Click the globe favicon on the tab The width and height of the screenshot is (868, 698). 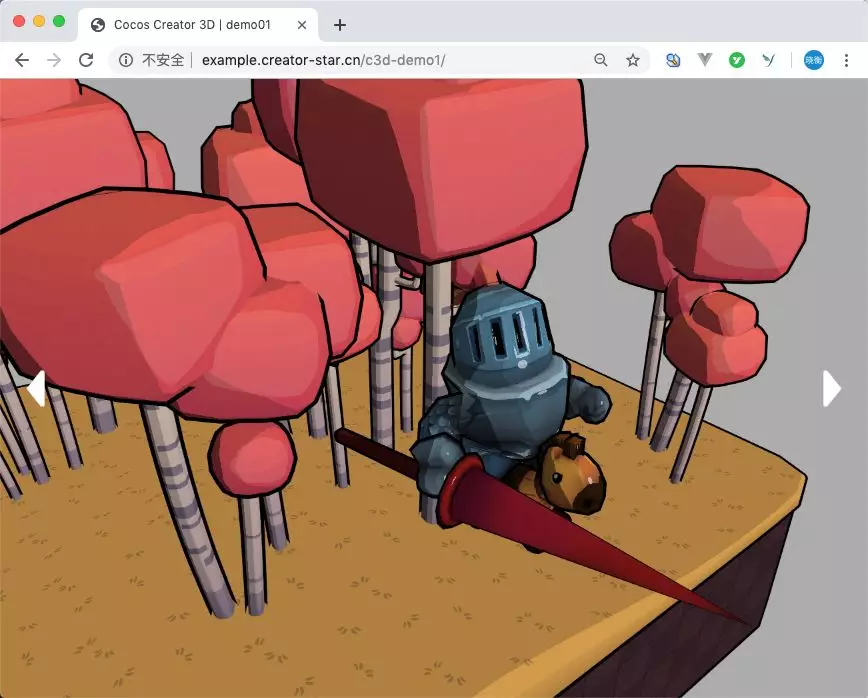click(98, 25)
